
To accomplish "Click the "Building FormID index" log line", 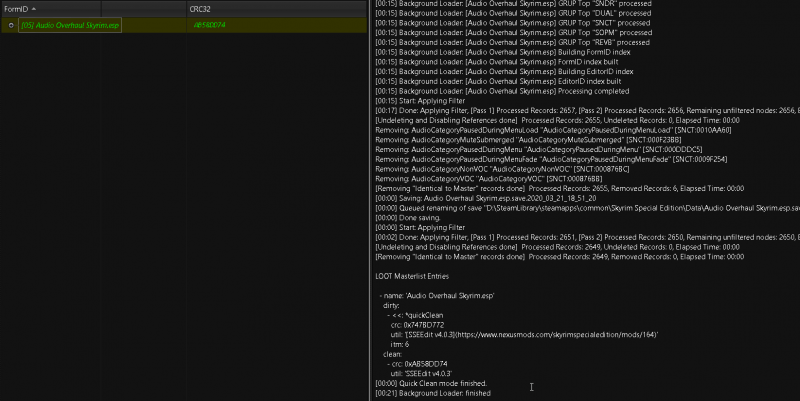I will 503,52.
